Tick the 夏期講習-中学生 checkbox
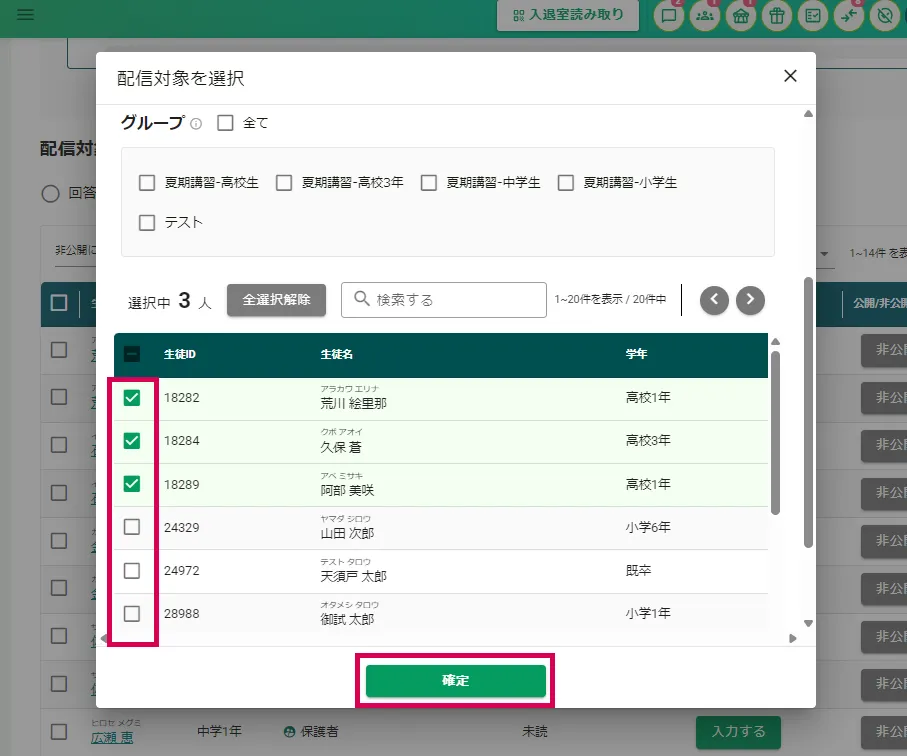The image size is (907, 756). tap(429, 183)
